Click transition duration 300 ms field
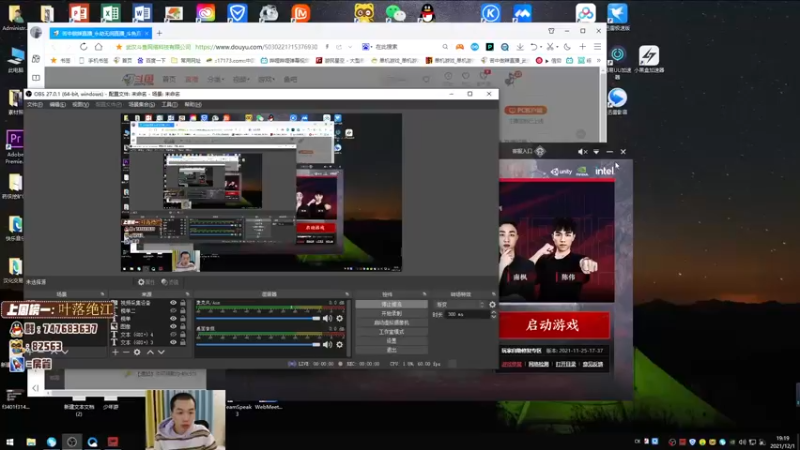Viewport: 800px width, 450px height. [467, 315]
